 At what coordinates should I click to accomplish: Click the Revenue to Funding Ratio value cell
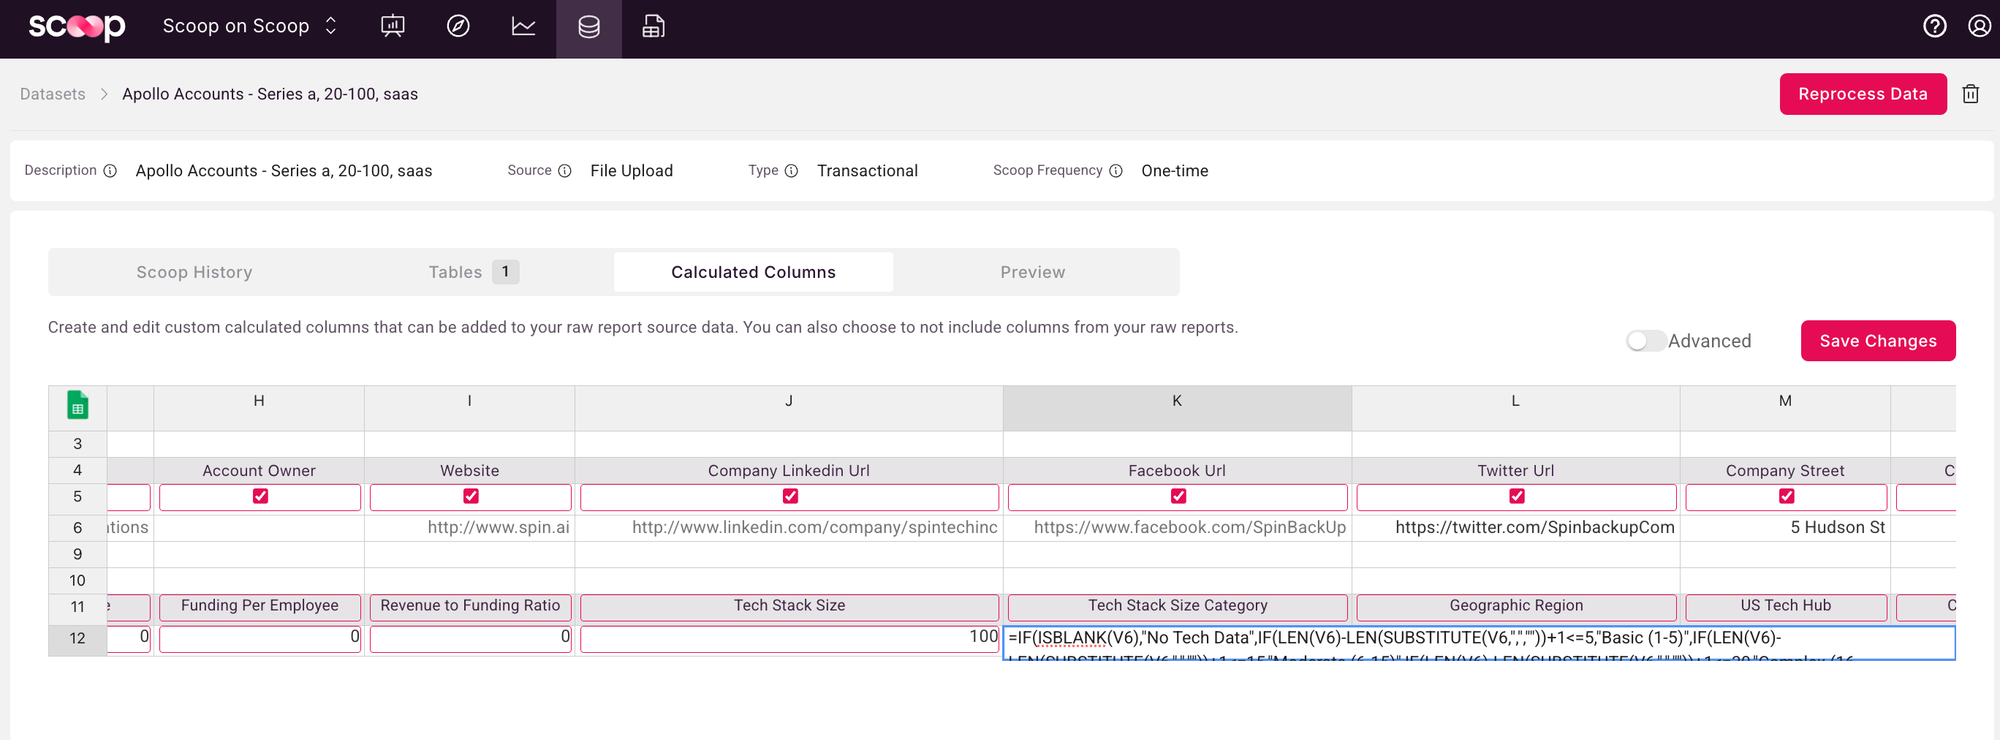tap(470, 638)
